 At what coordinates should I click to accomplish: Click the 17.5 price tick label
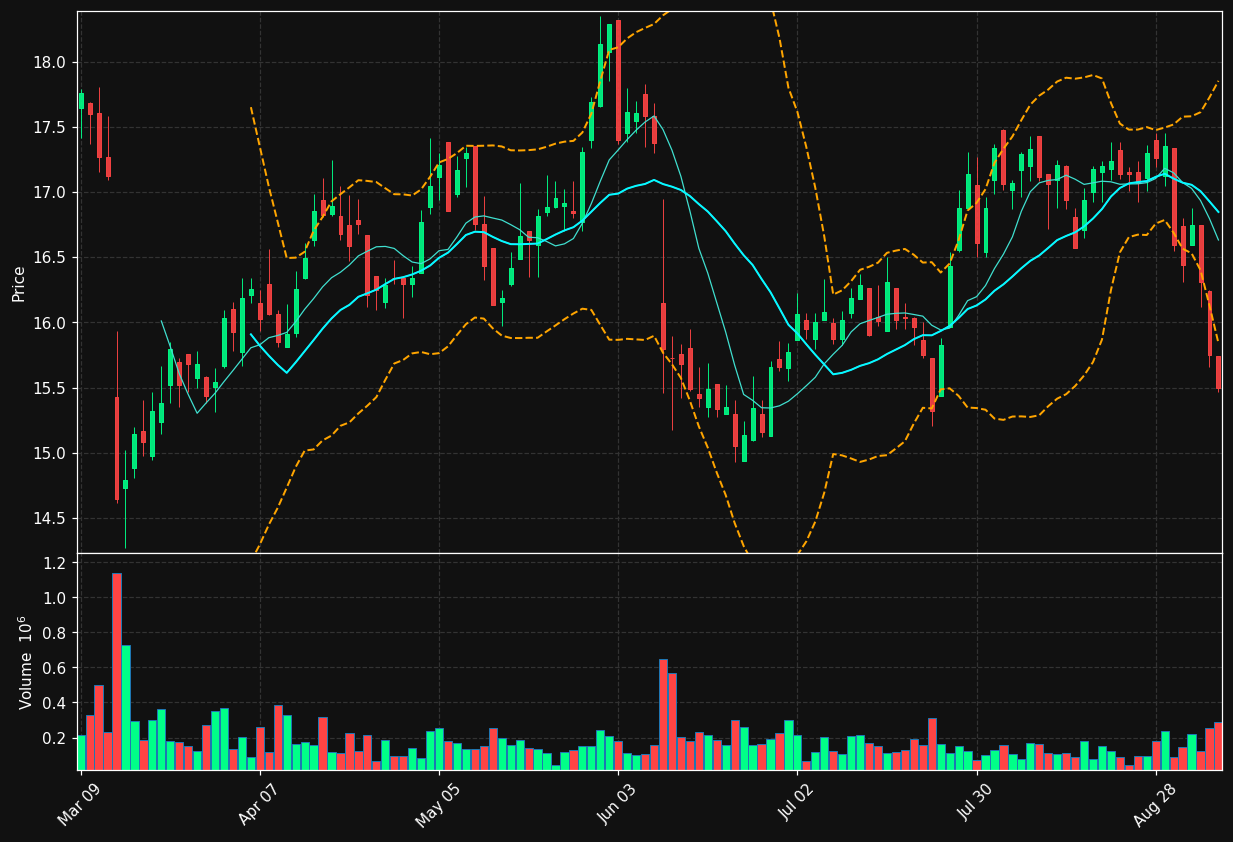click(x=49, y=127)
